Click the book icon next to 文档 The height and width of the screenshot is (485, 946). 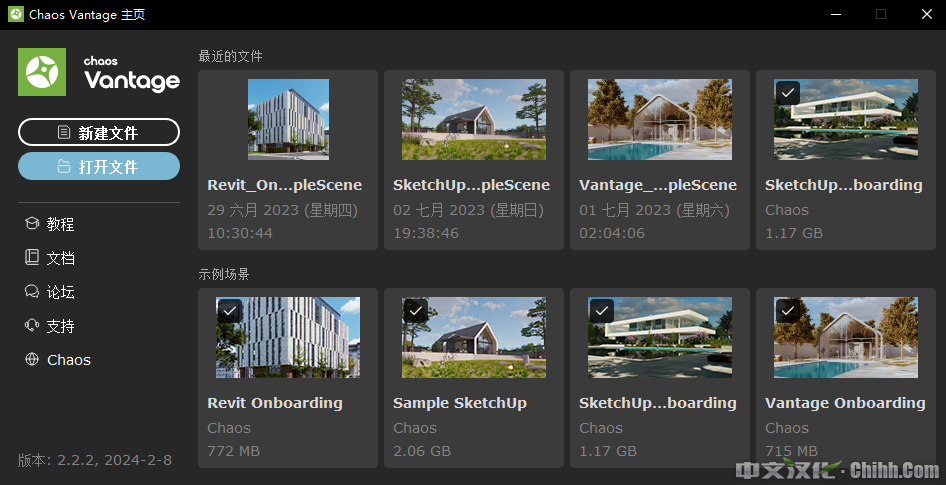[x=32, y=258]
